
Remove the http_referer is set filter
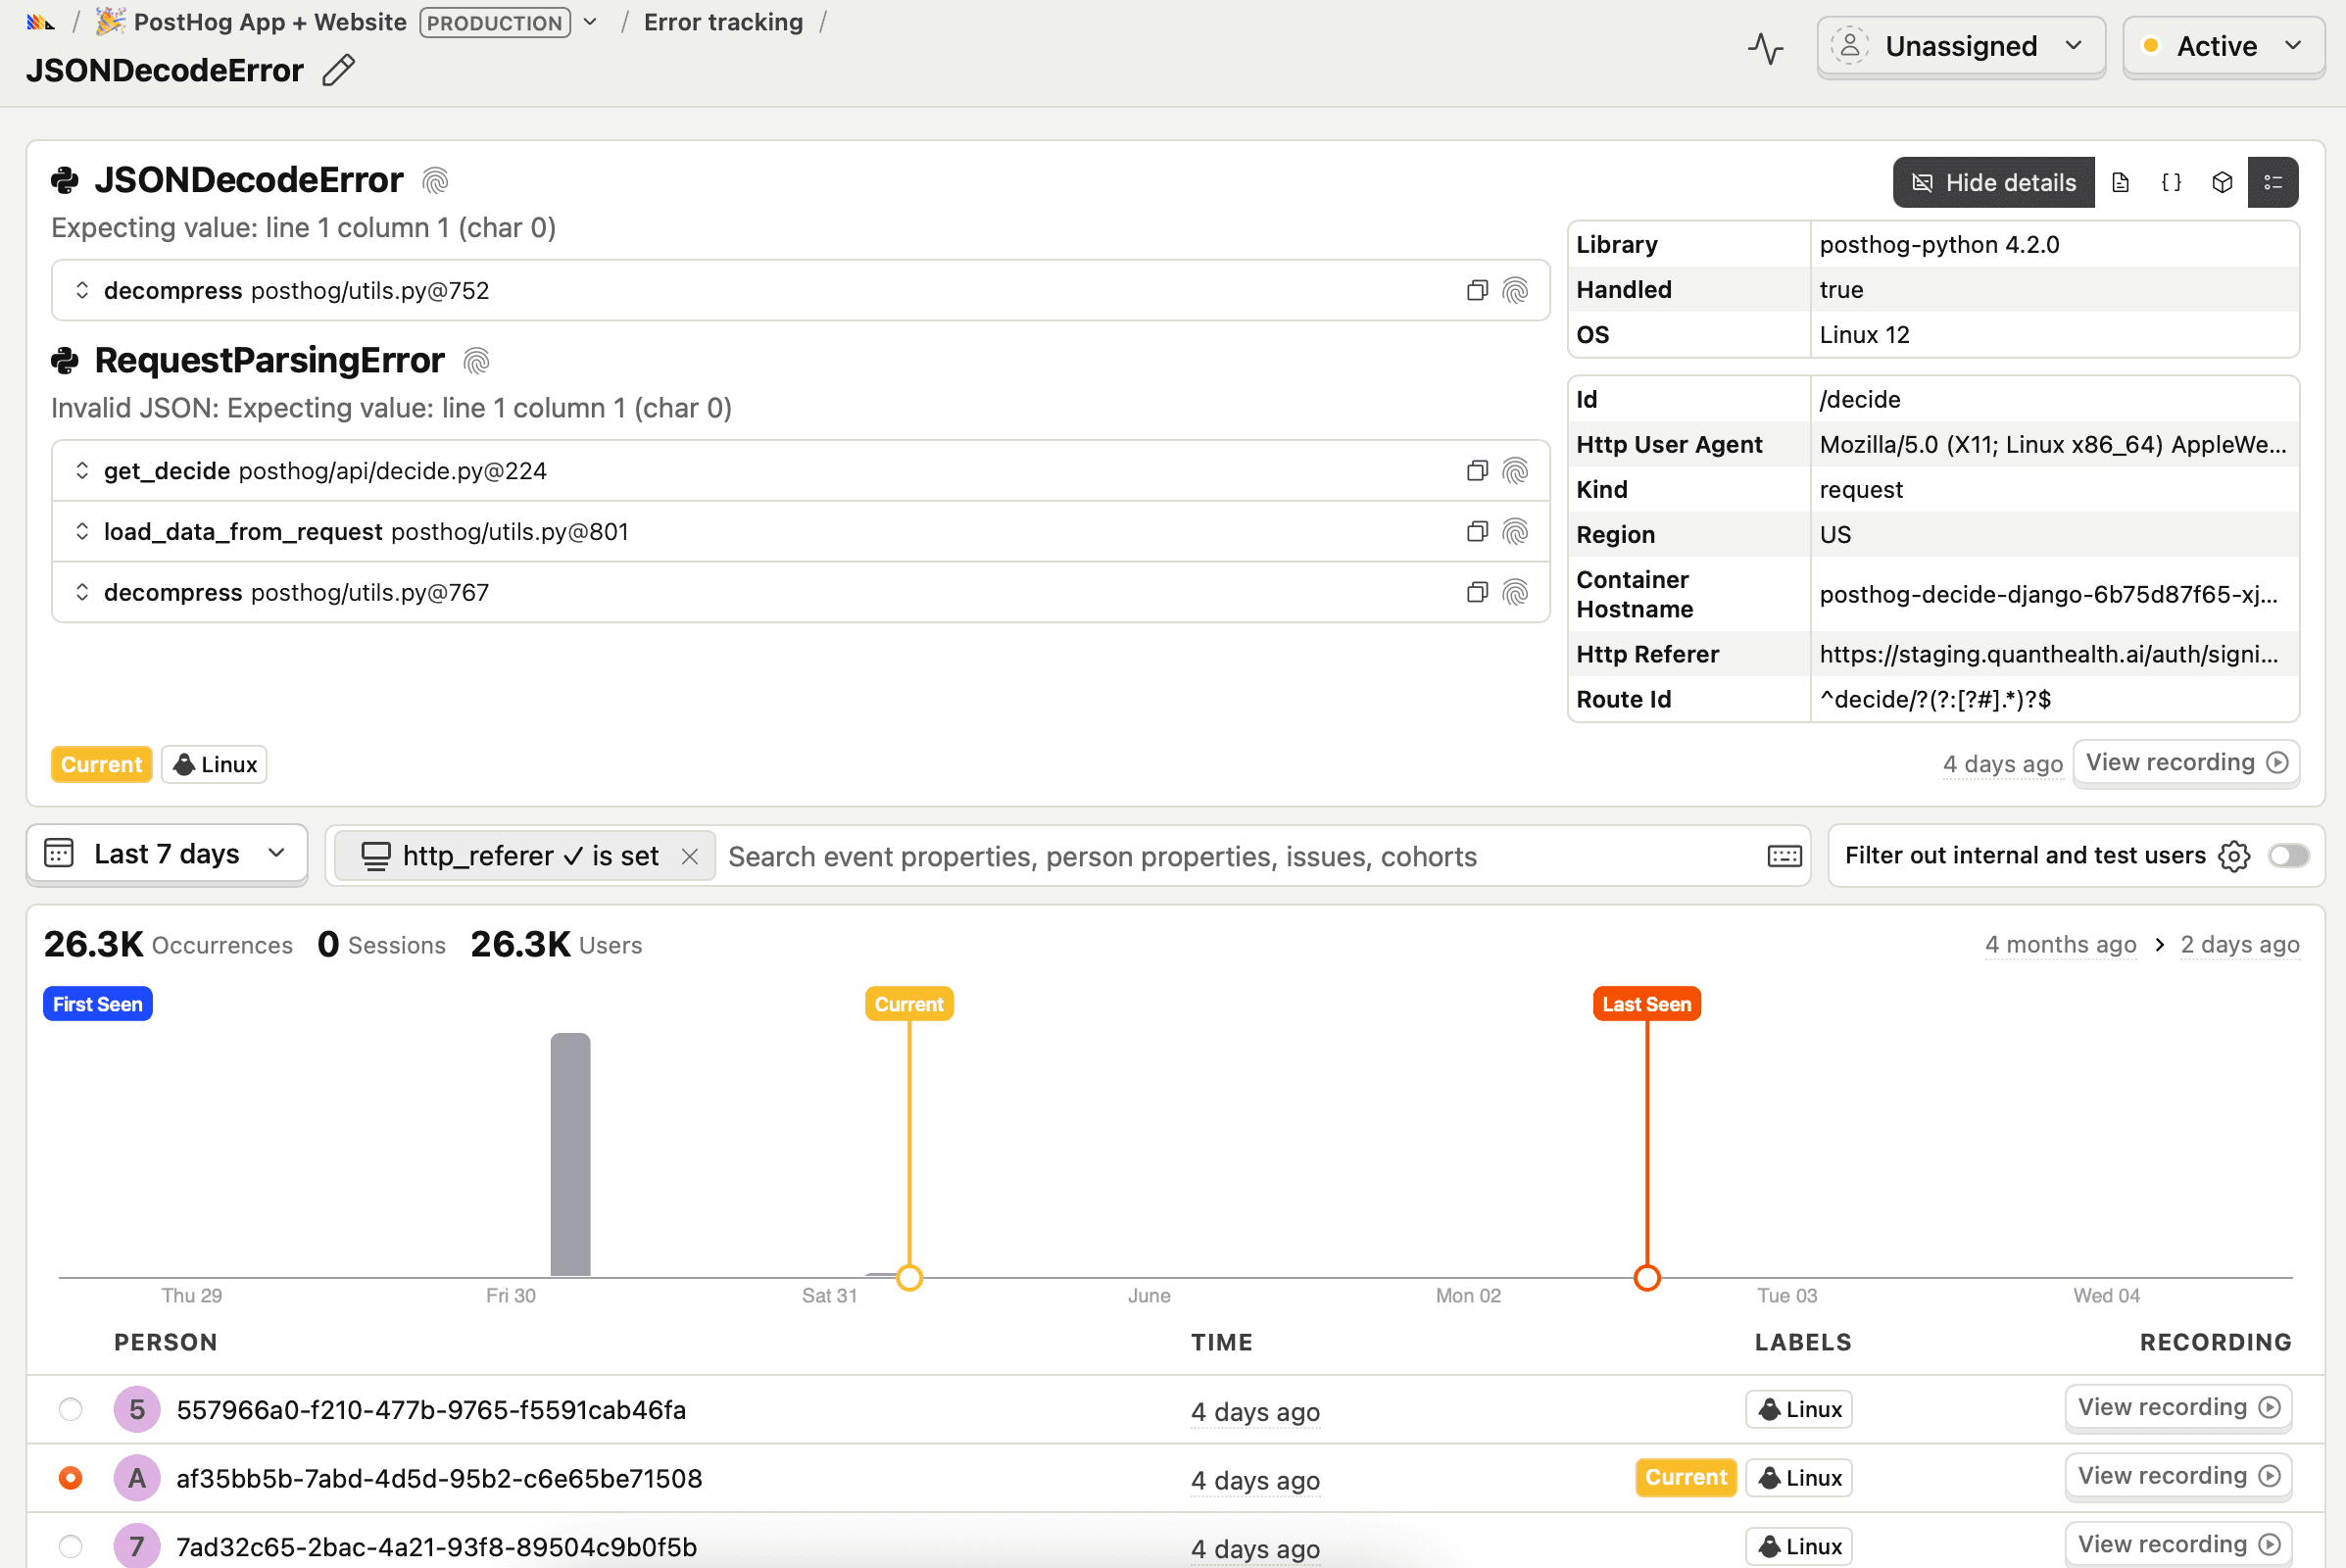point(689,857)
